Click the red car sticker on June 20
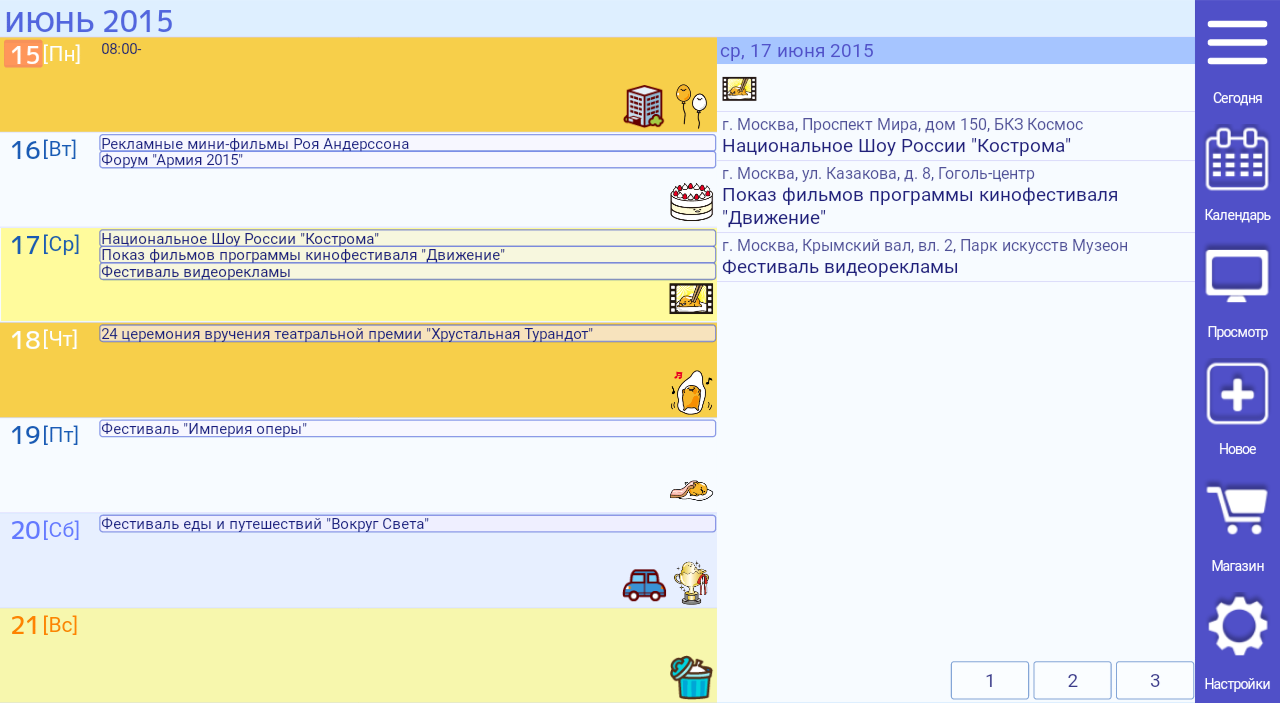 pos(644,585)
